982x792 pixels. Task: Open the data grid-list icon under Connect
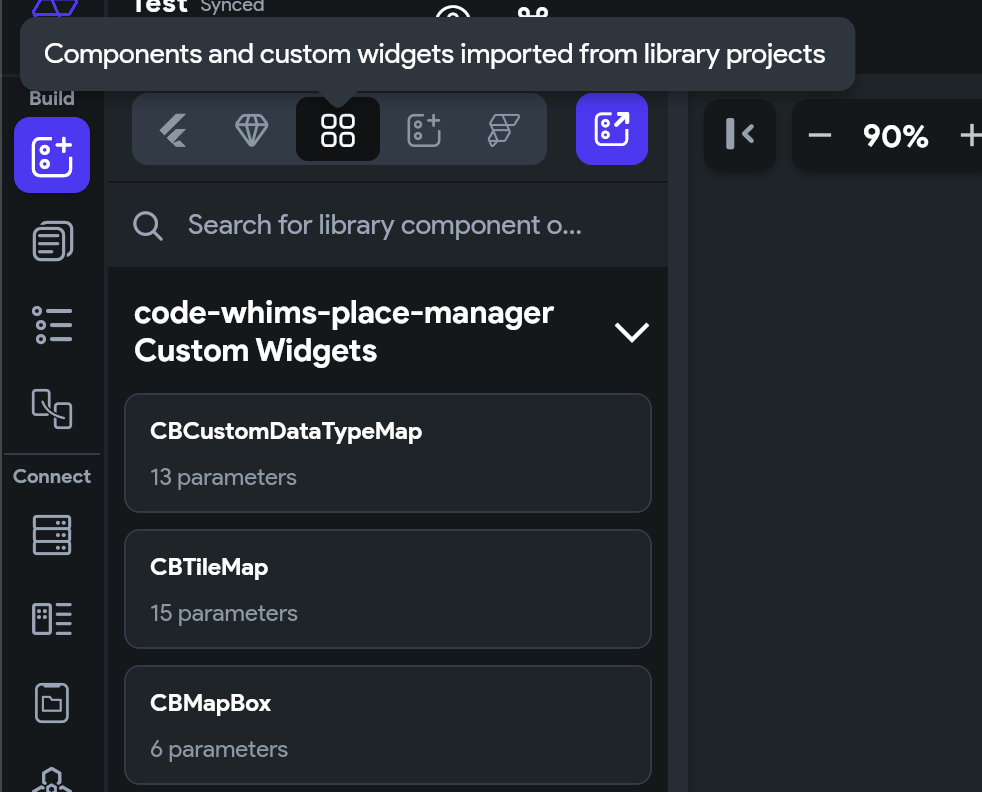click(x=52, y=619)
